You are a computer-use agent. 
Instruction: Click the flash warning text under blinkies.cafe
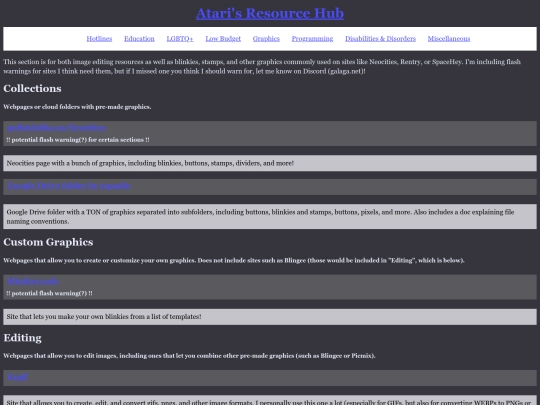coord(49,293)
